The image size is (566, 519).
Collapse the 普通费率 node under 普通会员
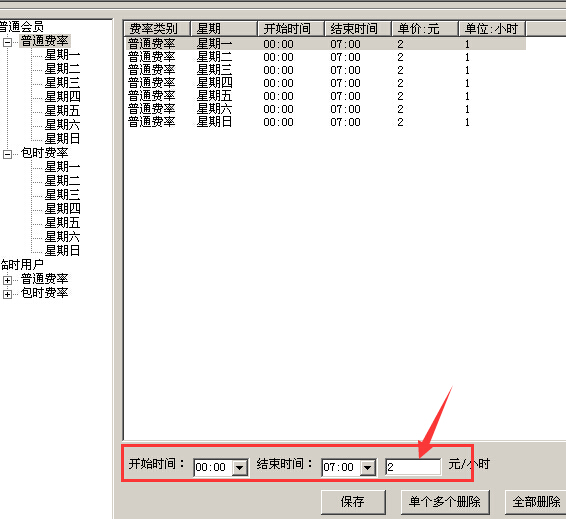click(7, 42)
